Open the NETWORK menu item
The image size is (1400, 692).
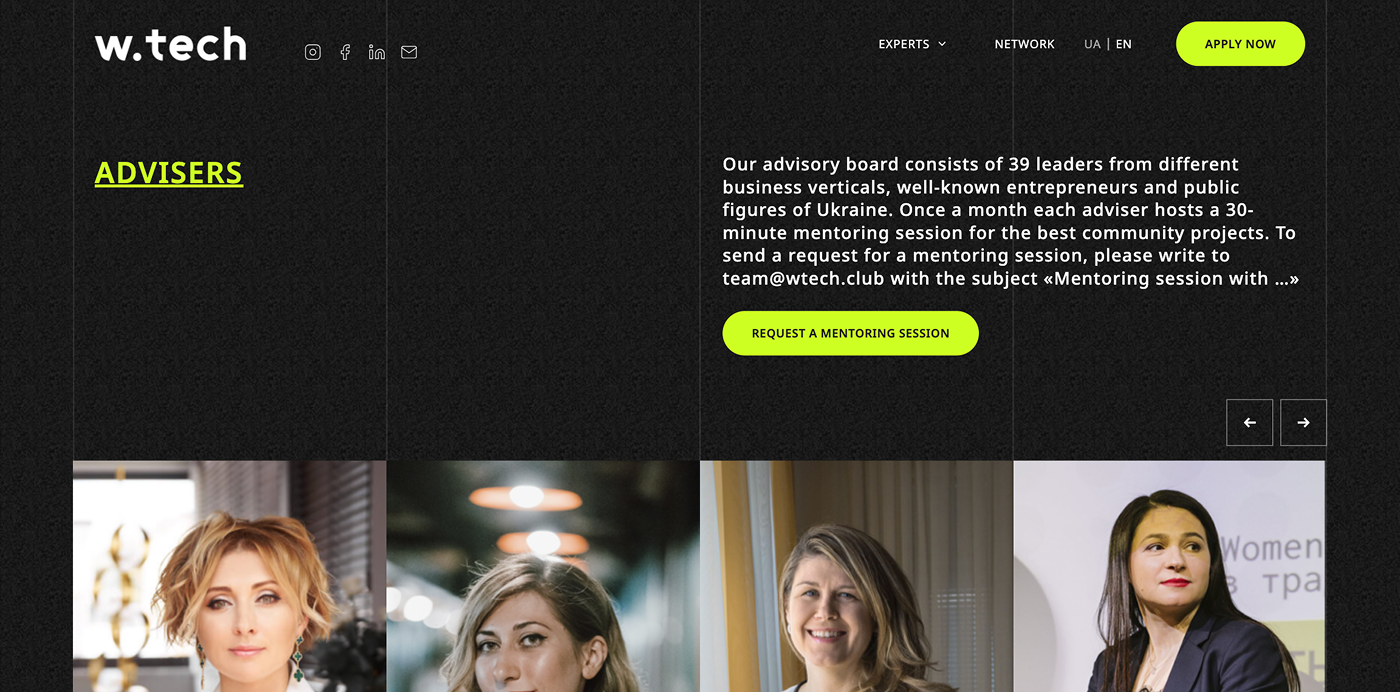click(1025, 44)
